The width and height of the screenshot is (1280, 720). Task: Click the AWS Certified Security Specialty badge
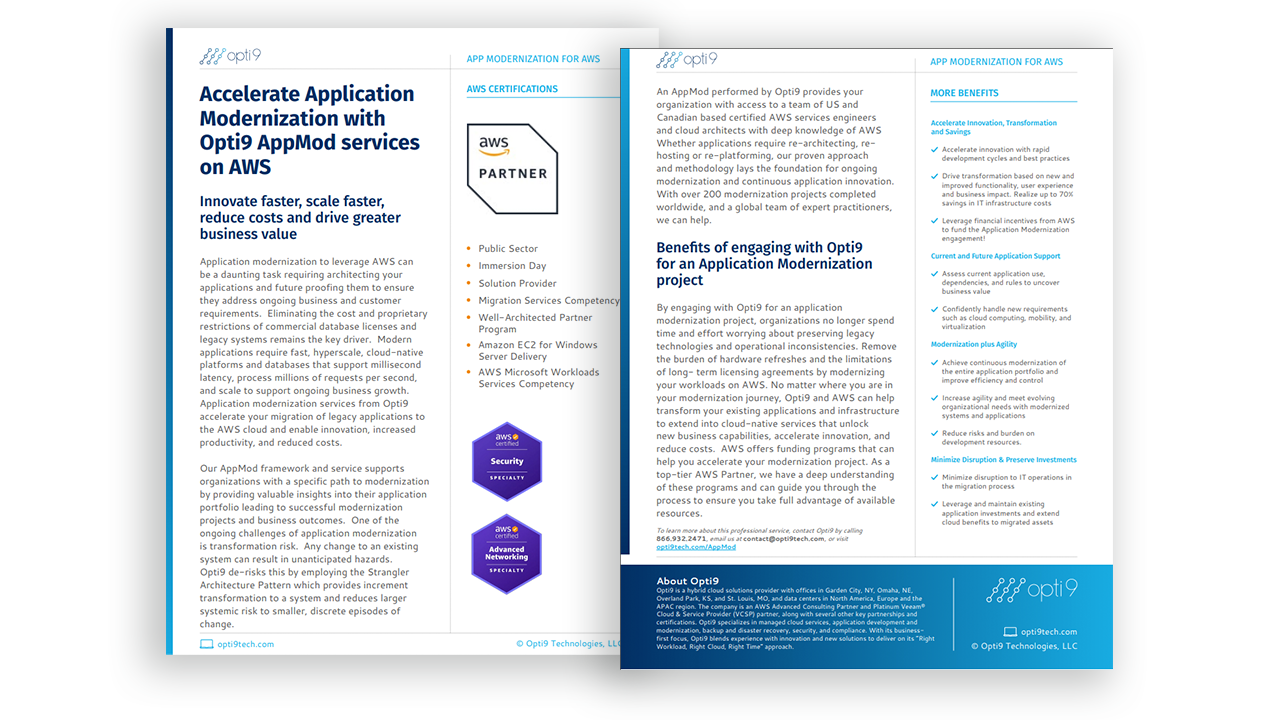click(x=507, y=461)
